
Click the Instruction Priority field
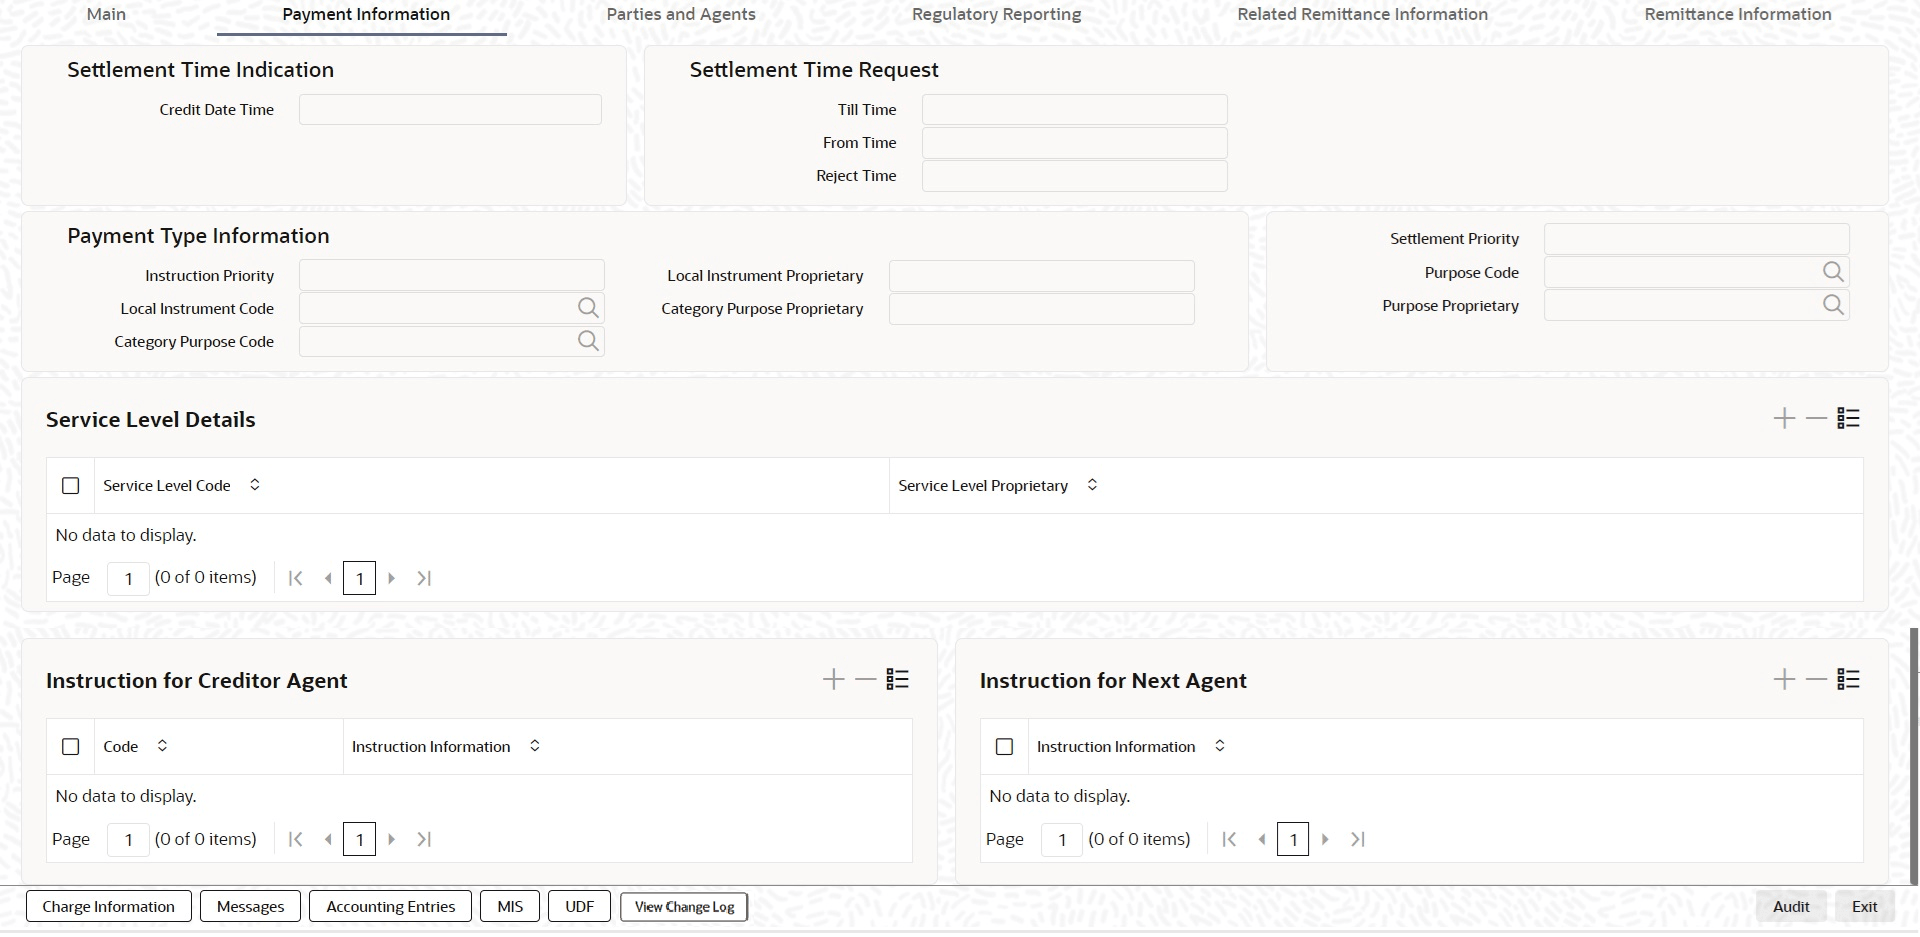[x=452, y=276]
